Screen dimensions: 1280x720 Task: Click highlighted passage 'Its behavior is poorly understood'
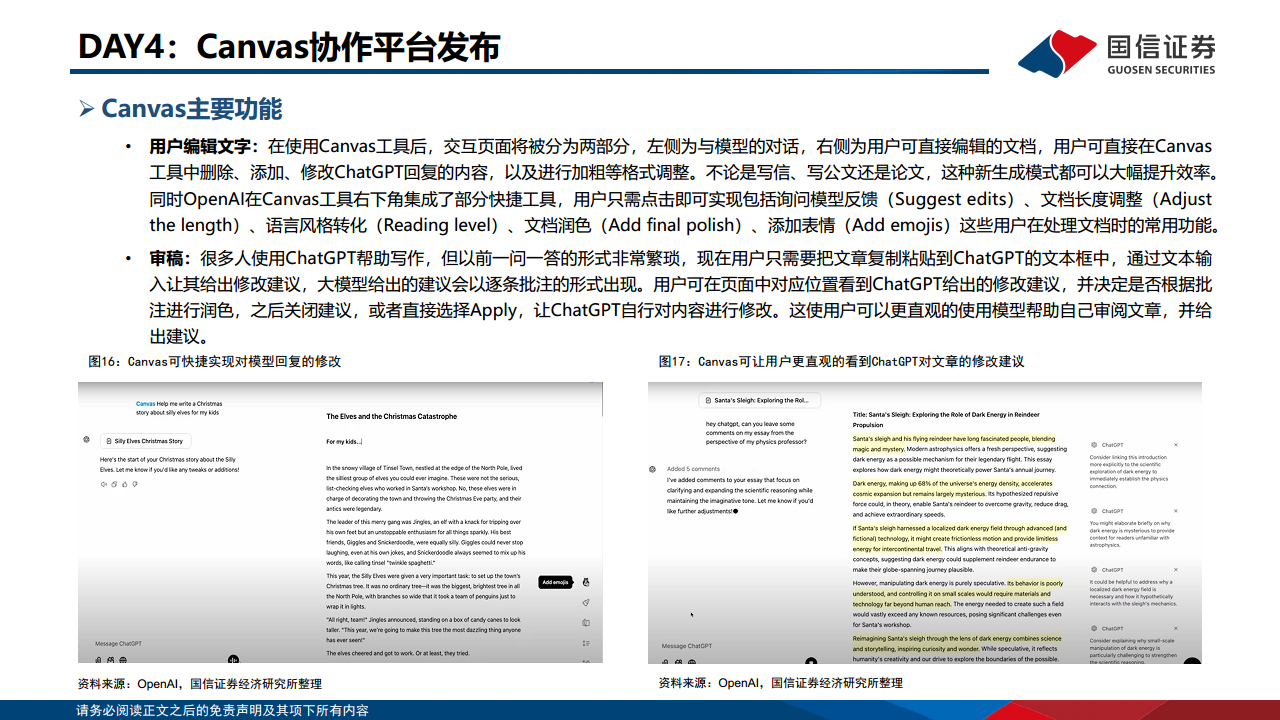[x=957, y=593]
